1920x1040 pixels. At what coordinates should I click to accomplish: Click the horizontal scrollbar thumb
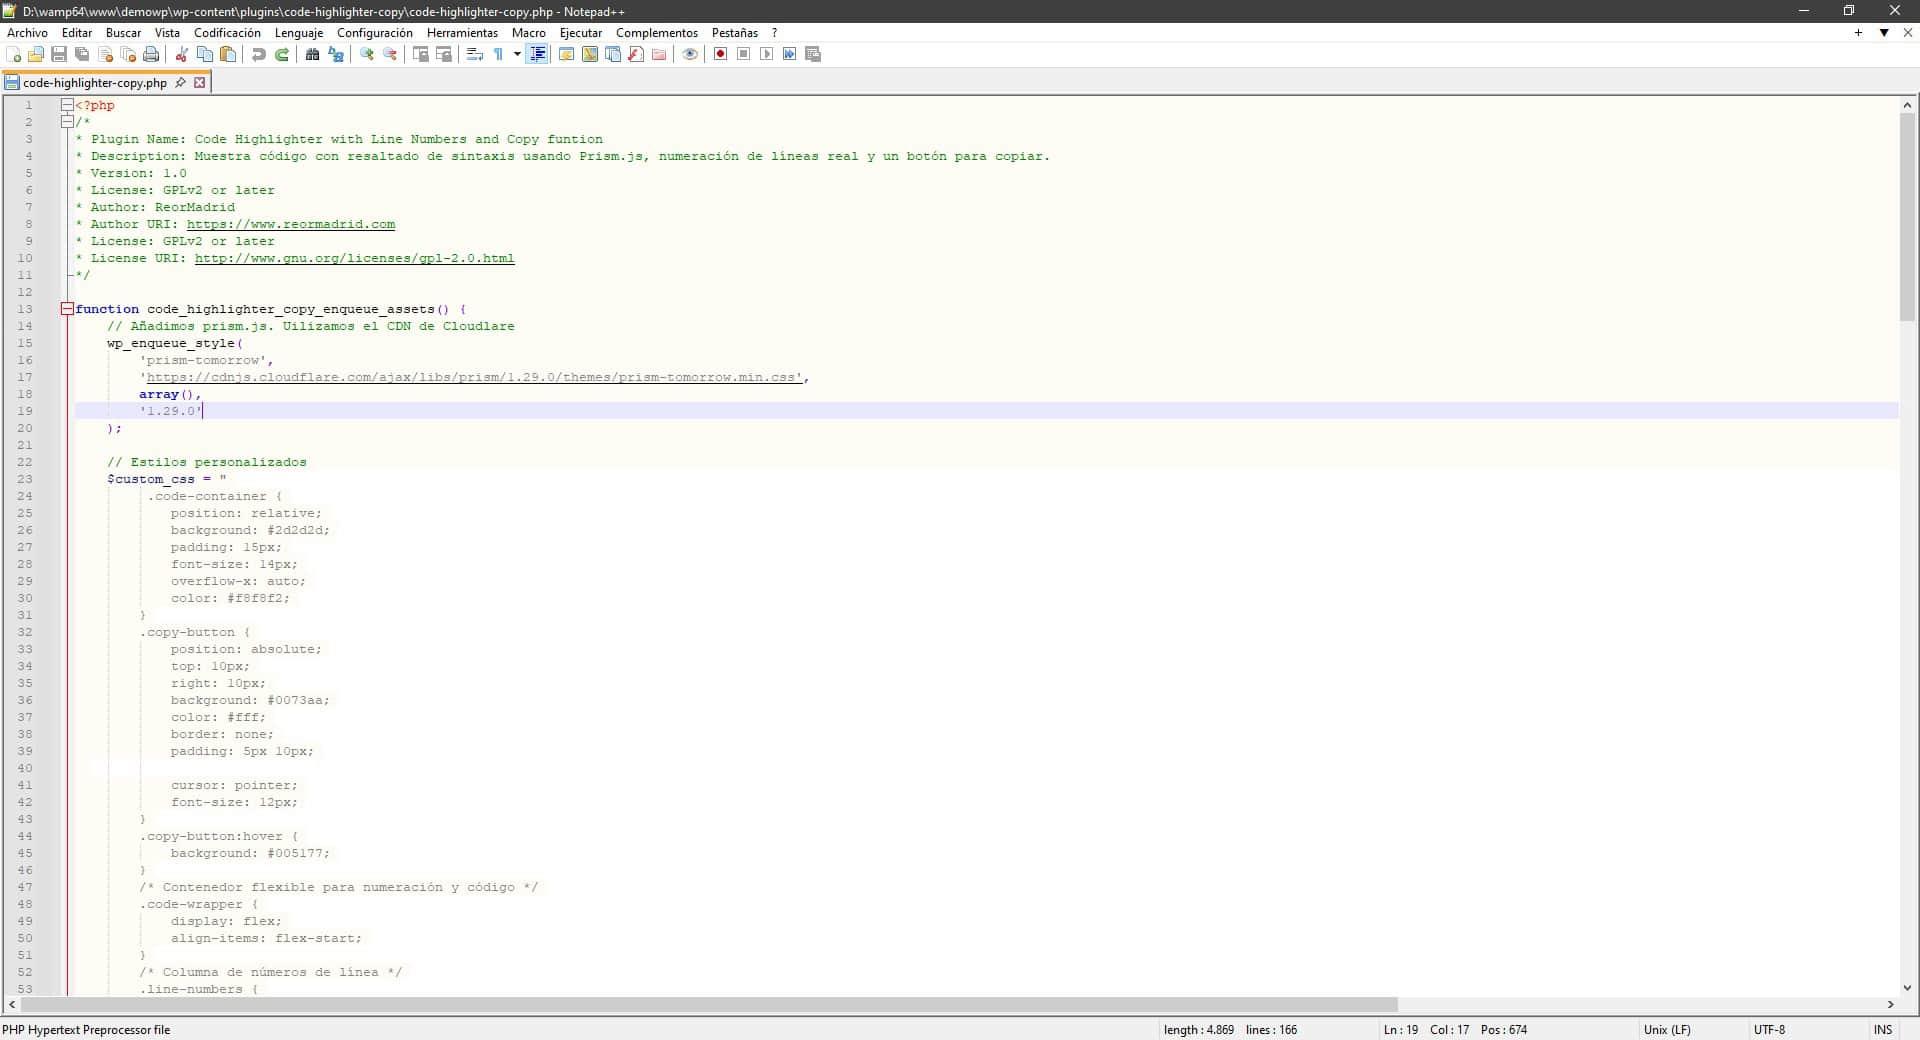click(x=709, y=1004)
